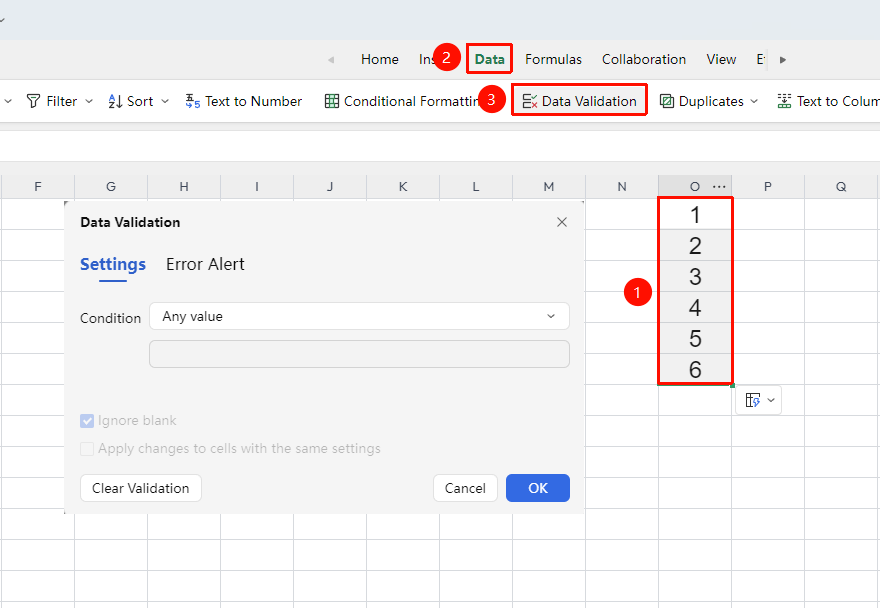
Task: Close the Data Validation dialog with X
Action: pos(562,222)
